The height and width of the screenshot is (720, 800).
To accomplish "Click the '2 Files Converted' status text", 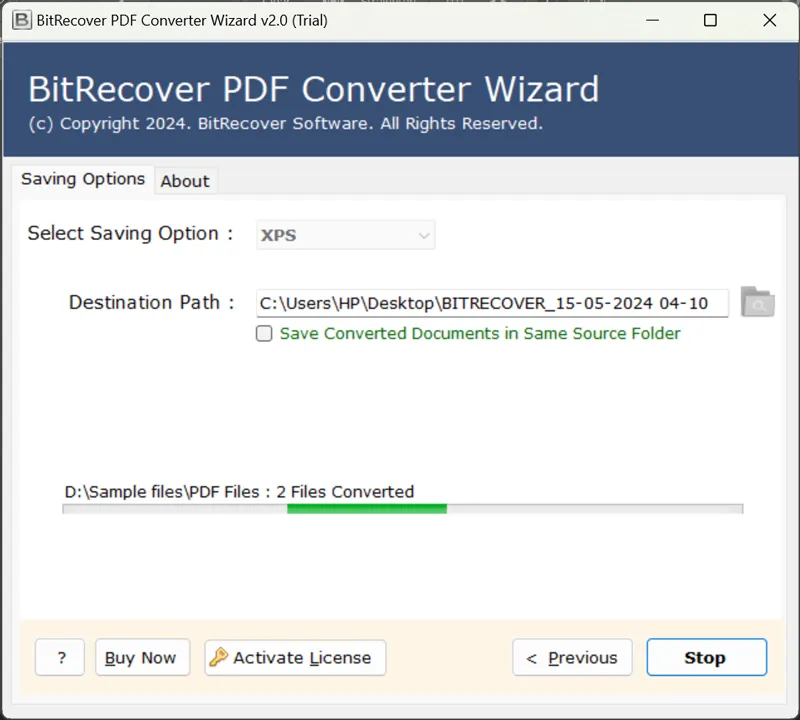I will [x=345, y=491].
